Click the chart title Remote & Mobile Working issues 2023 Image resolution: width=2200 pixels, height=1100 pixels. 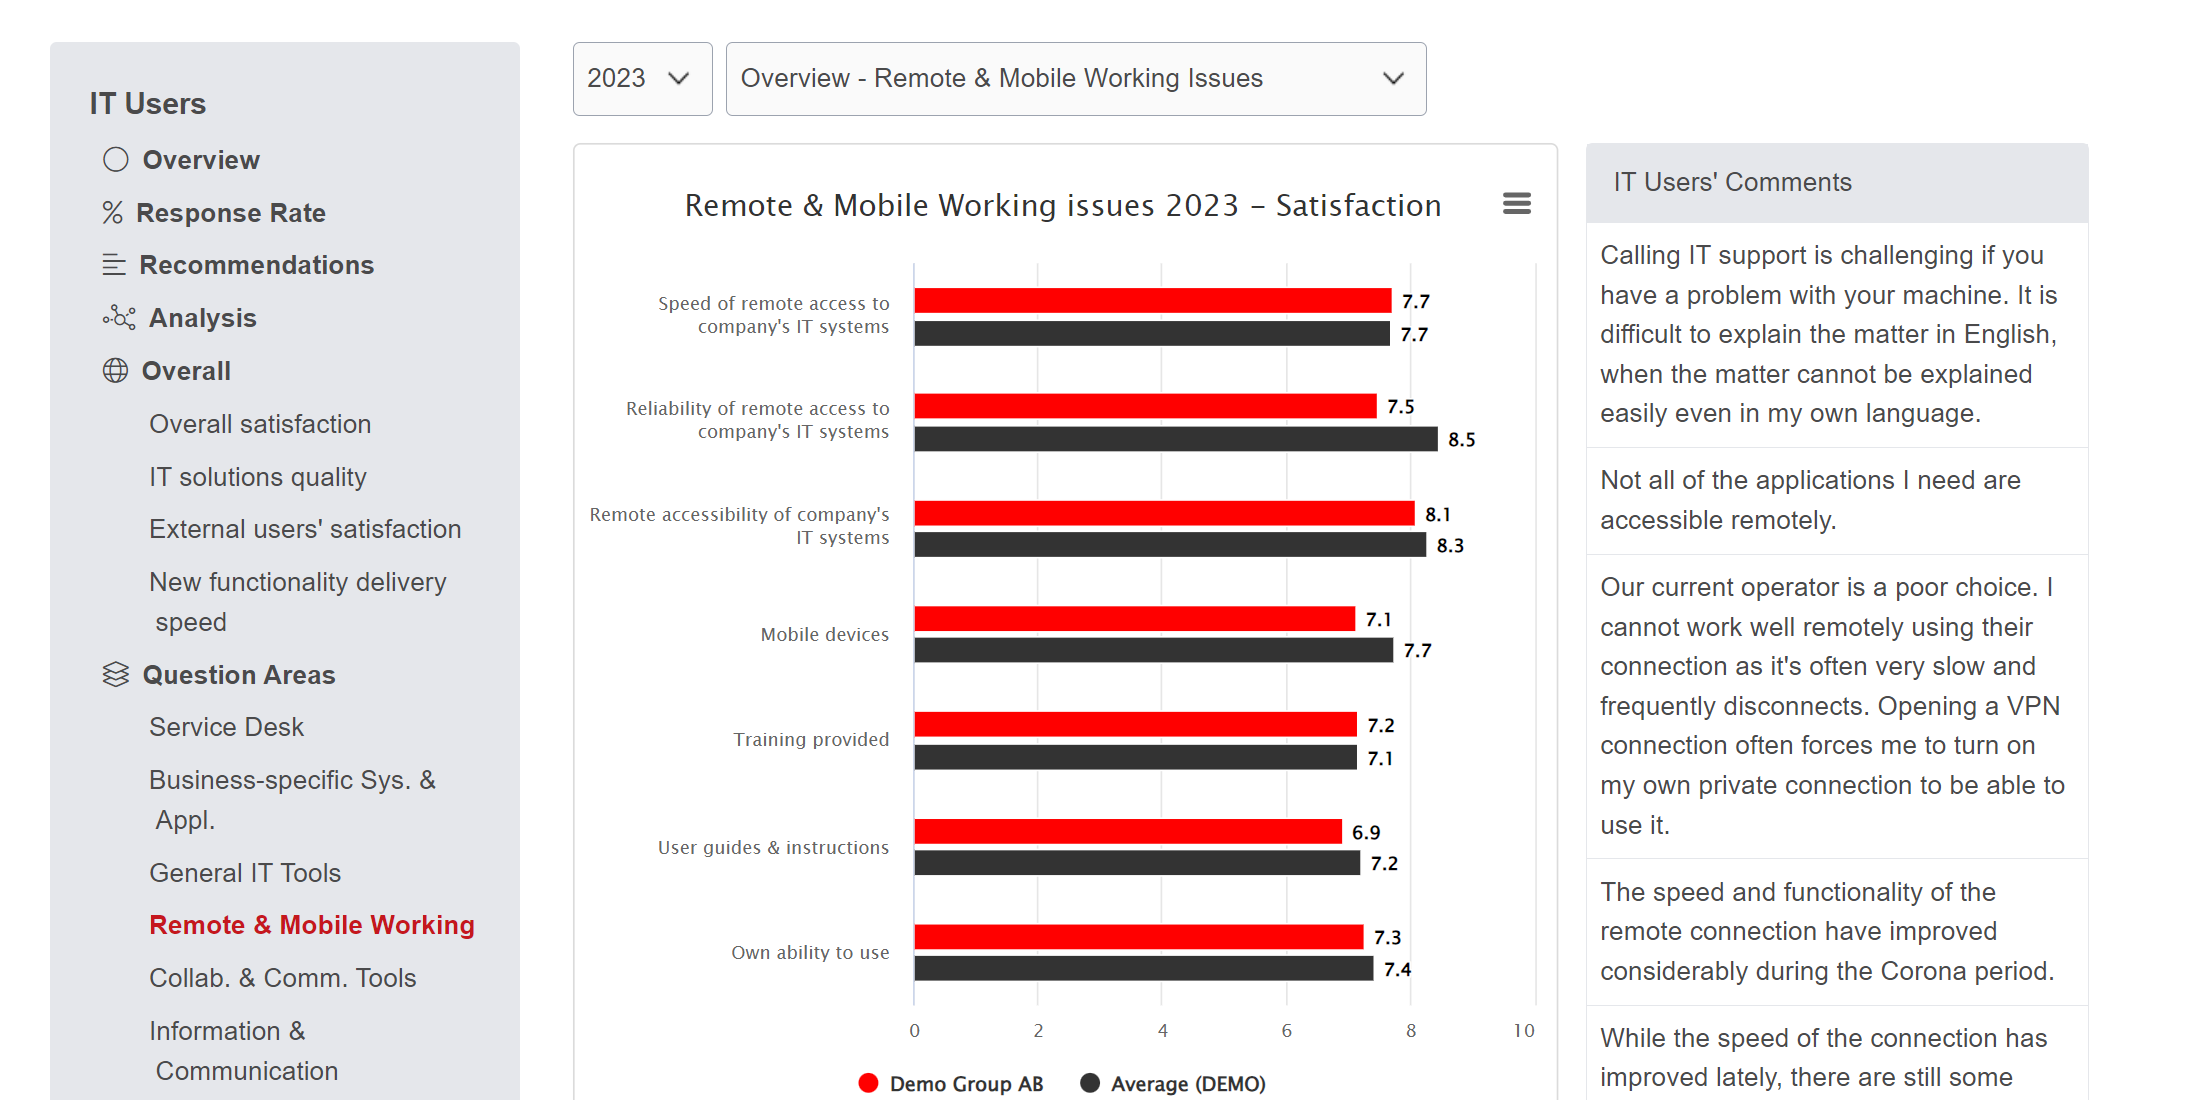(1063, 205)
